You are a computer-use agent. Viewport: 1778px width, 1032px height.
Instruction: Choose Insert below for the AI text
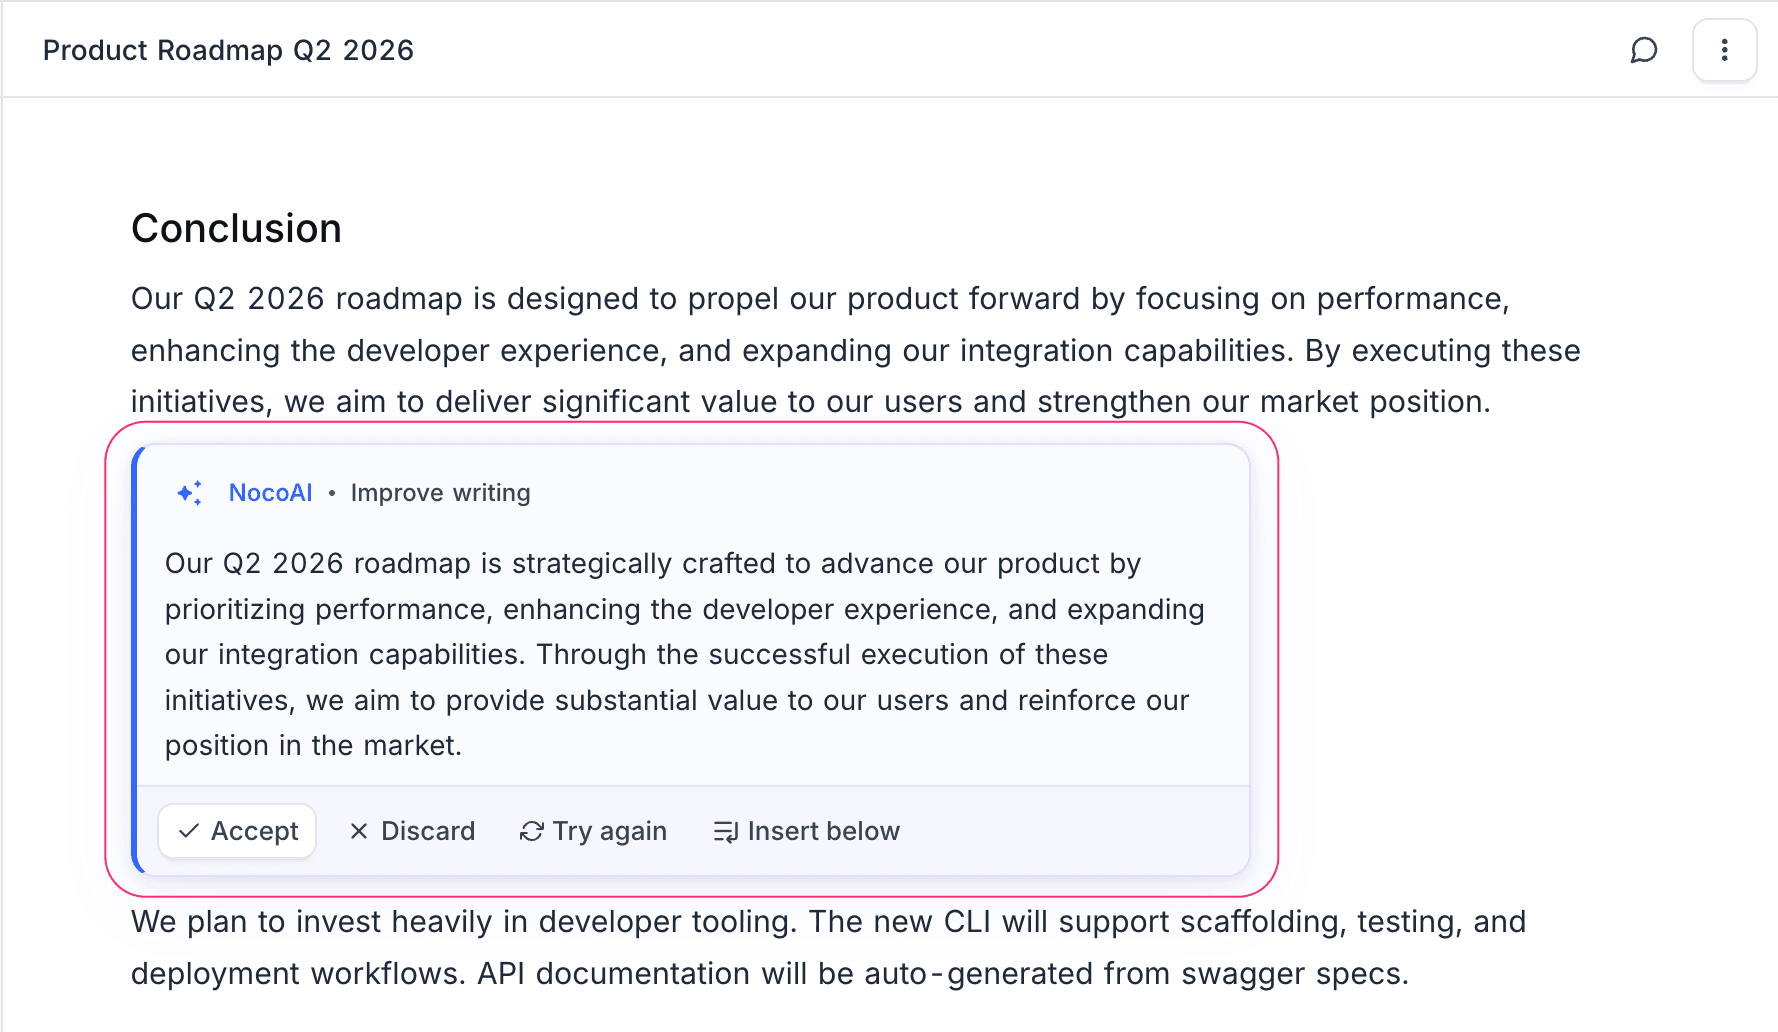[x=807, y=831]
